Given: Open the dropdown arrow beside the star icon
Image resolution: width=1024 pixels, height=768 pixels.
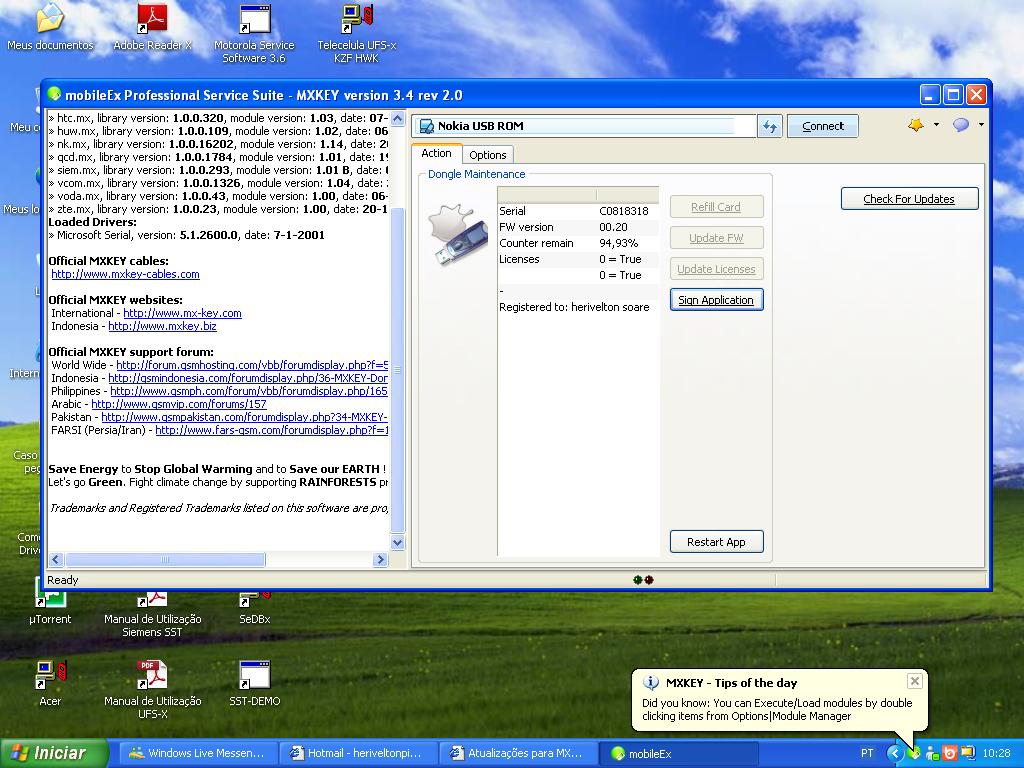Looking at the screenshot, I should click(936, 125).
